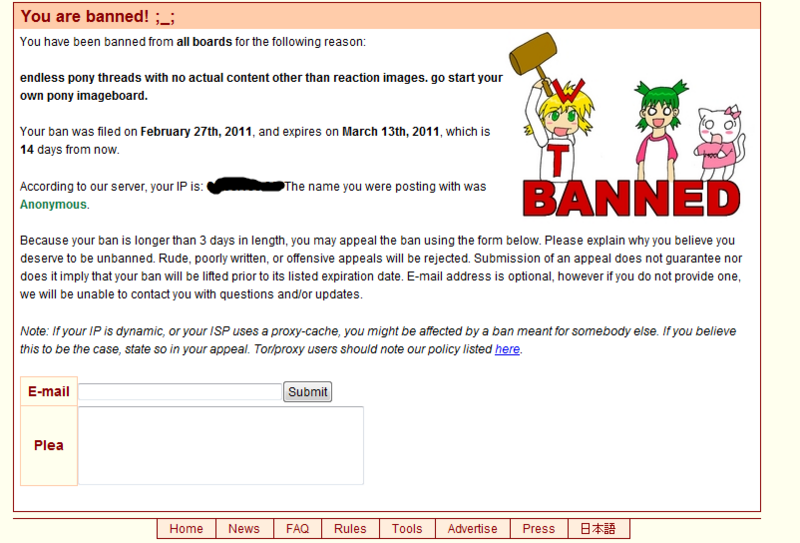800x543 pixels.
Task: Click the Advertise link
Action: (472, 529)
